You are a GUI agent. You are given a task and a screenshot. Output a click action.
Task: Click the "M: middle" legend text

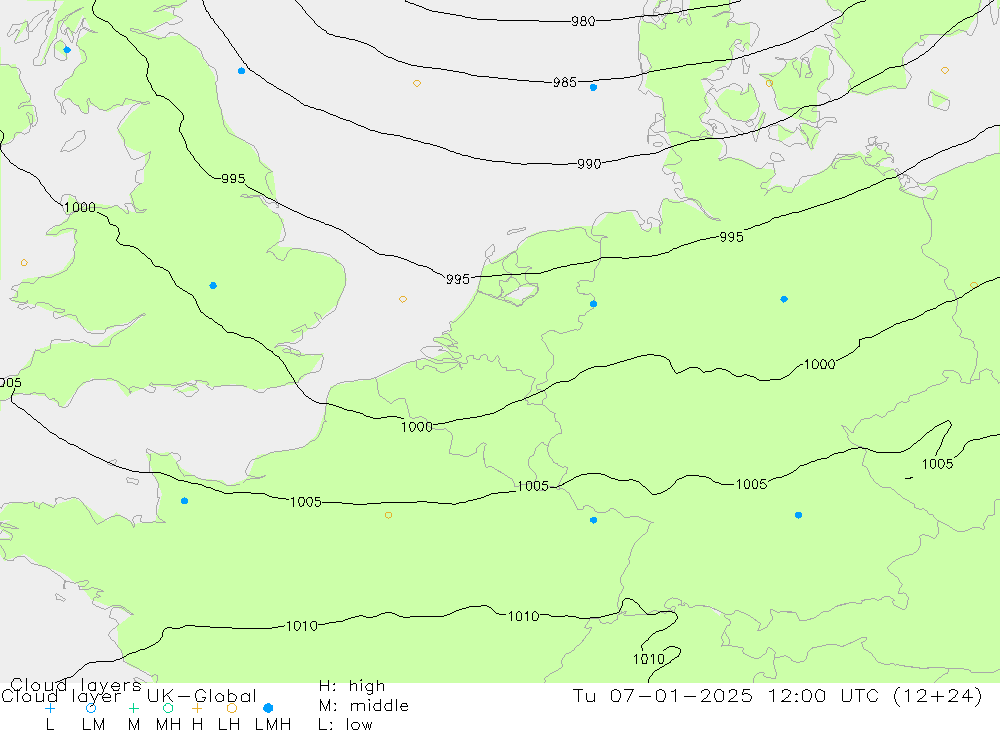coord(364,706)
